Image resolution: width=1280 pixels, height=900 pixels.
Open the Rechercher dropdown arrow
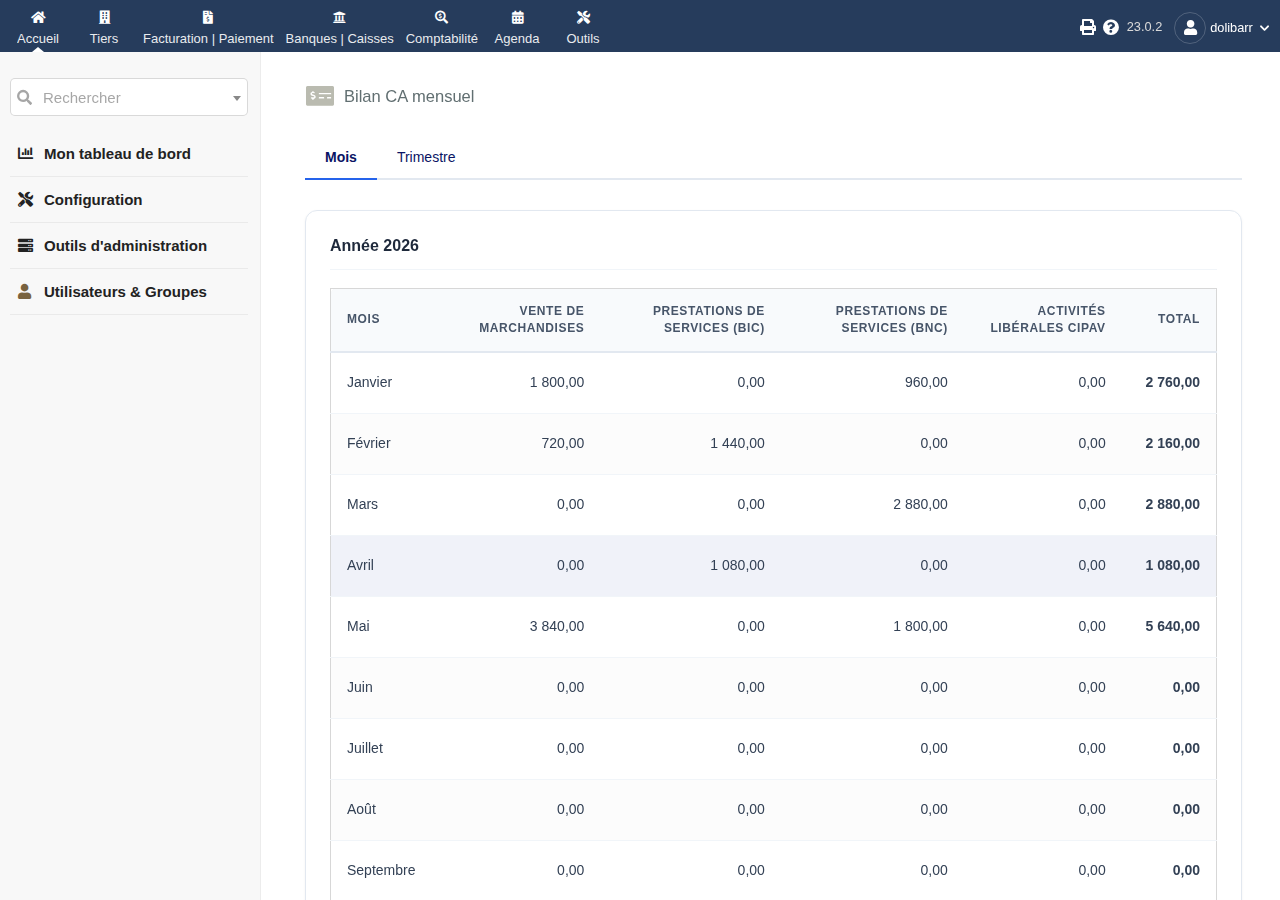click(x=237, y=98)
